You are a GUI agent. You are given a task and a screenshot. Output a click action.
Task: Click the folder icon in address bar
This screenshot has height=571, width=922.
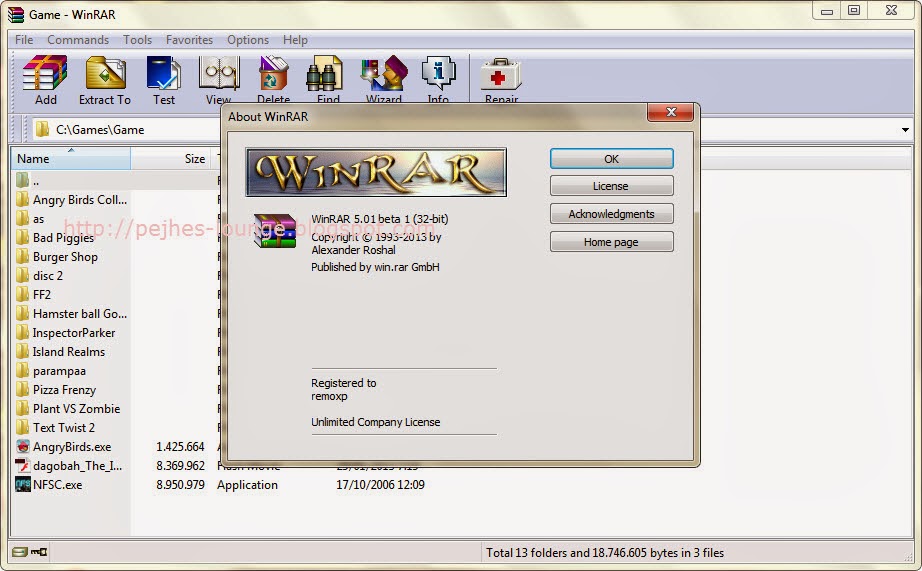coord(41,129)
